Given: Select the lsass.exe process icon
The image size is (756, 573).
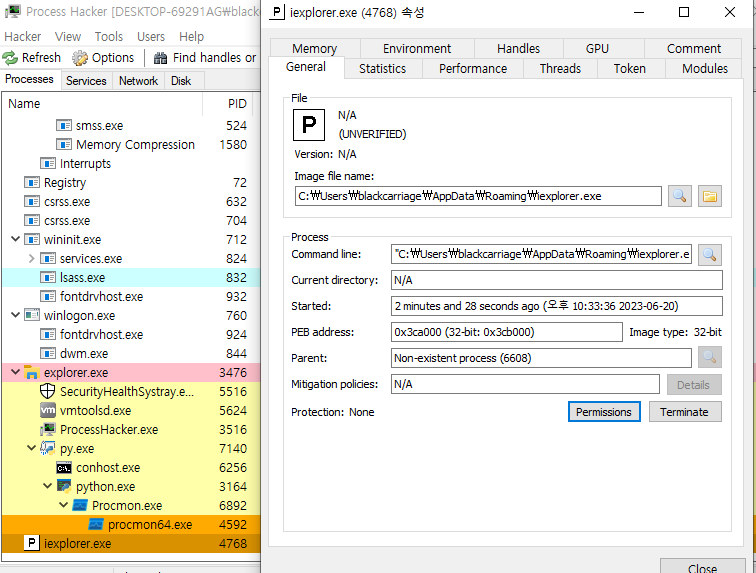Looking at the screenshot, I should coord(47,277).
